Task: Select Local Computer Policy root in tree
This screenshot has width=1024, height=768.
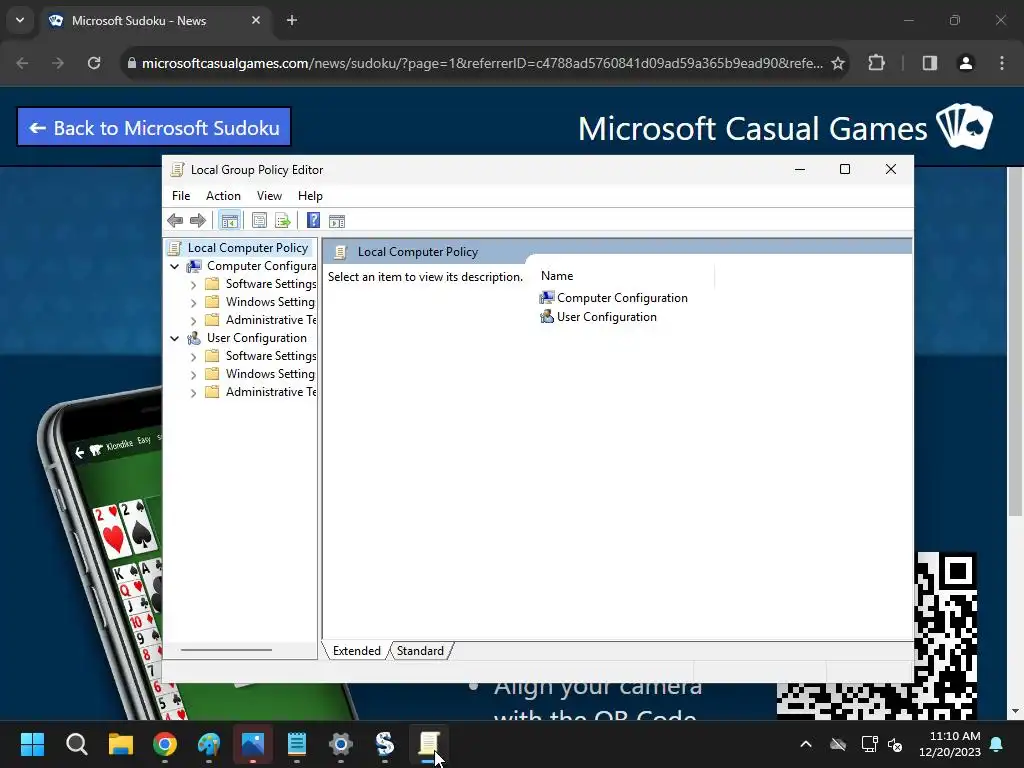Action: (x=248, y=248)
